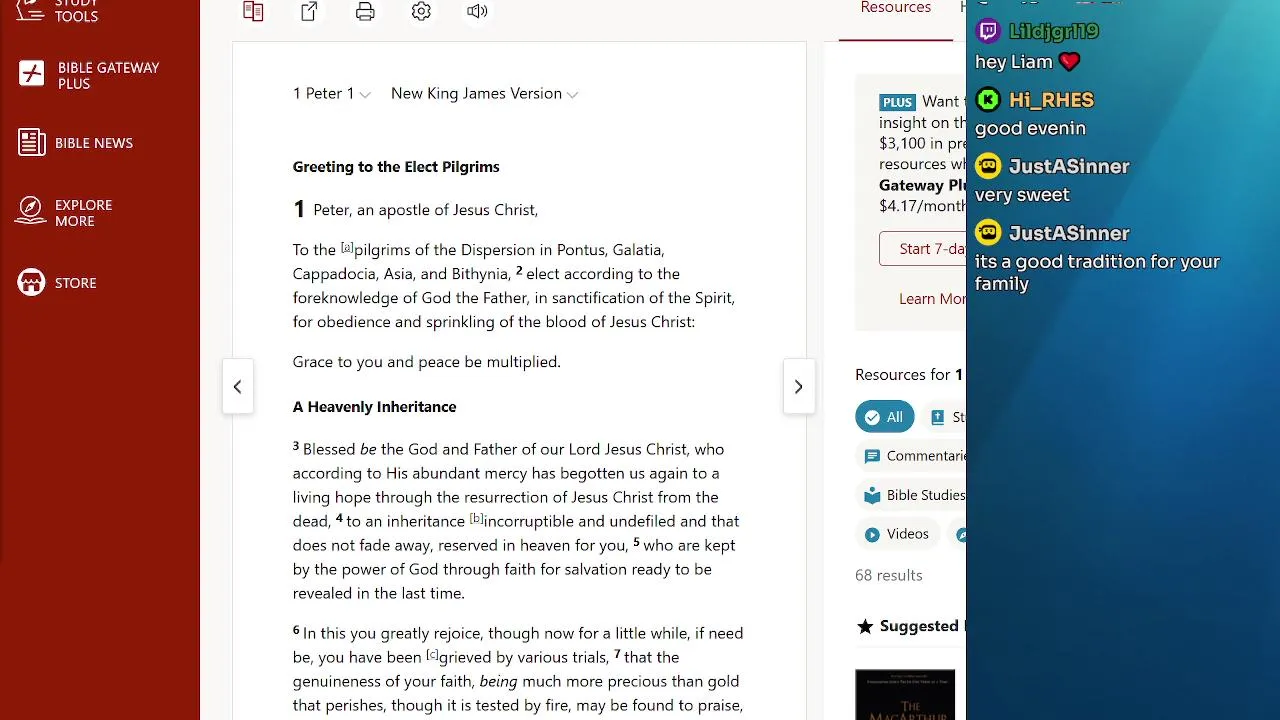The image size is (1280, 720).
Task: Click username Hi_RHES in chat
Action: coord(1051,99)
